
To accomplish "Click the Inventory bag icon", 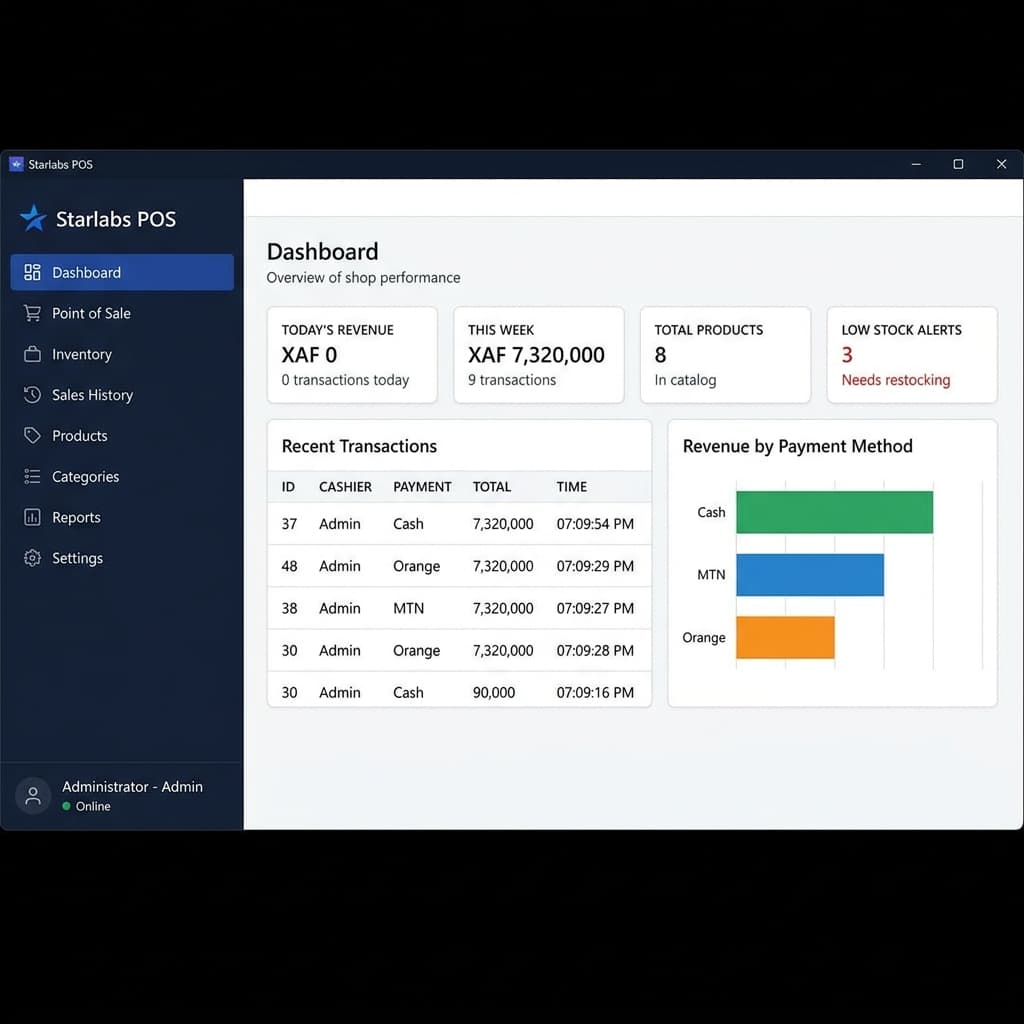I will click(x=32, y=354).
